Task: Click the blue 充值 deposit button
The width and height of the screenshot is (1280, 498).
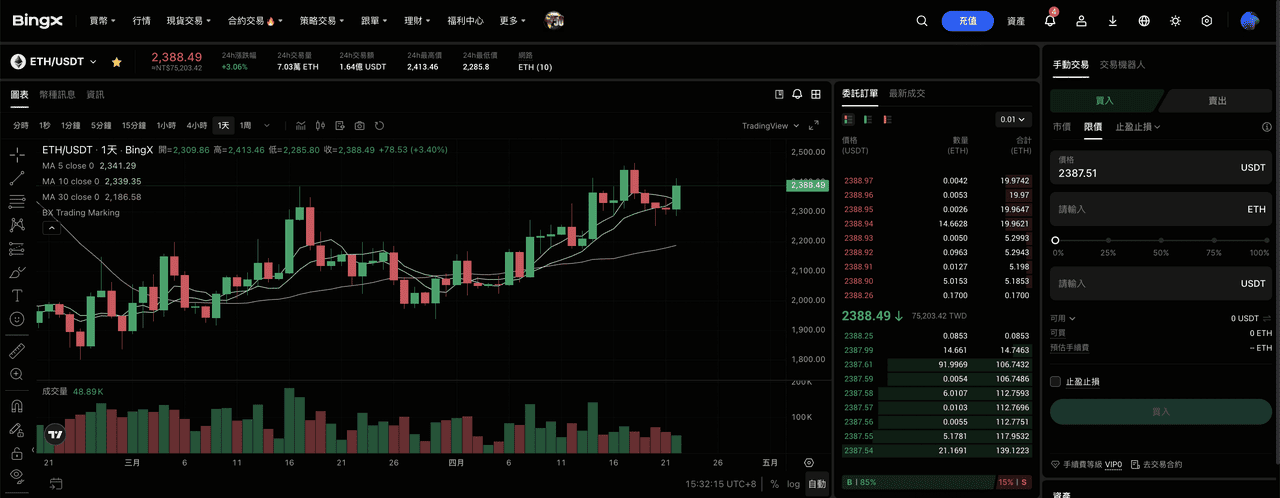Action: point(967,21)
